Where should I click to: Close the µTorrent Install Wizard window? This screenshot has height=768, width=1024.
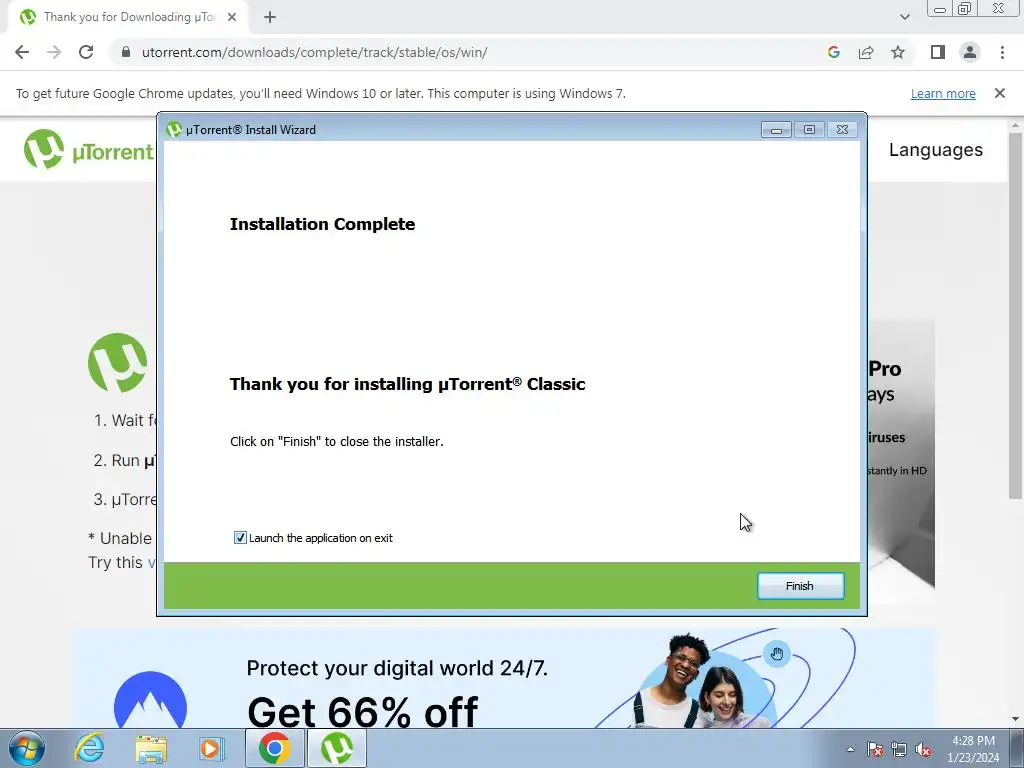tap(842, 129)
